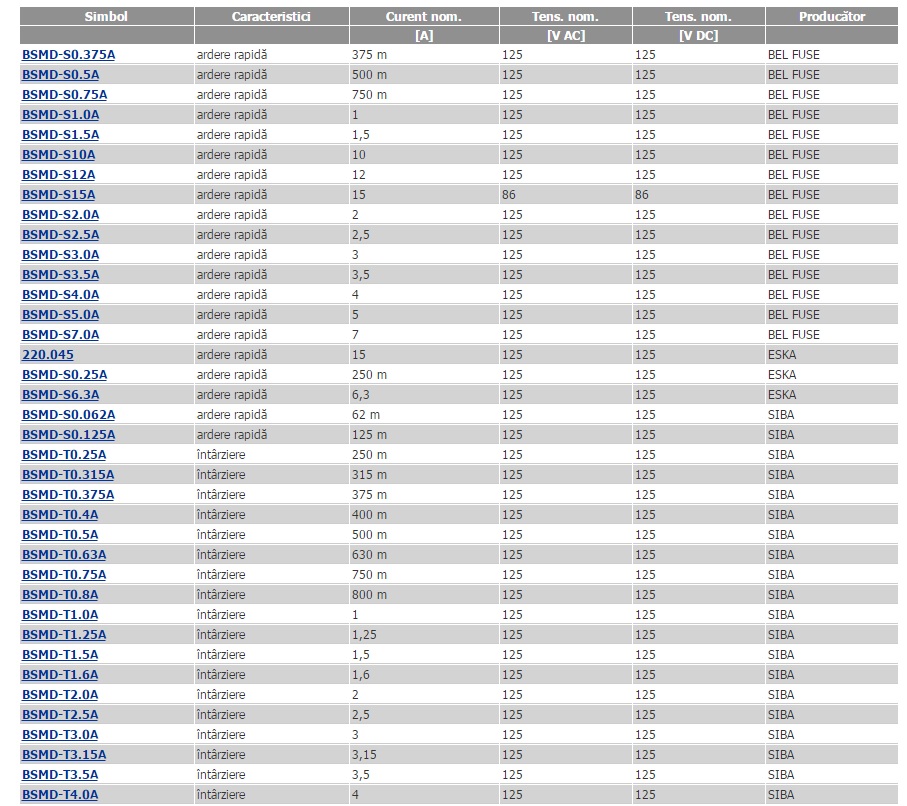The width and height of the screenshot is (907, 806).
Task: Select the 1,25 current value
Action: pos(364,635)
